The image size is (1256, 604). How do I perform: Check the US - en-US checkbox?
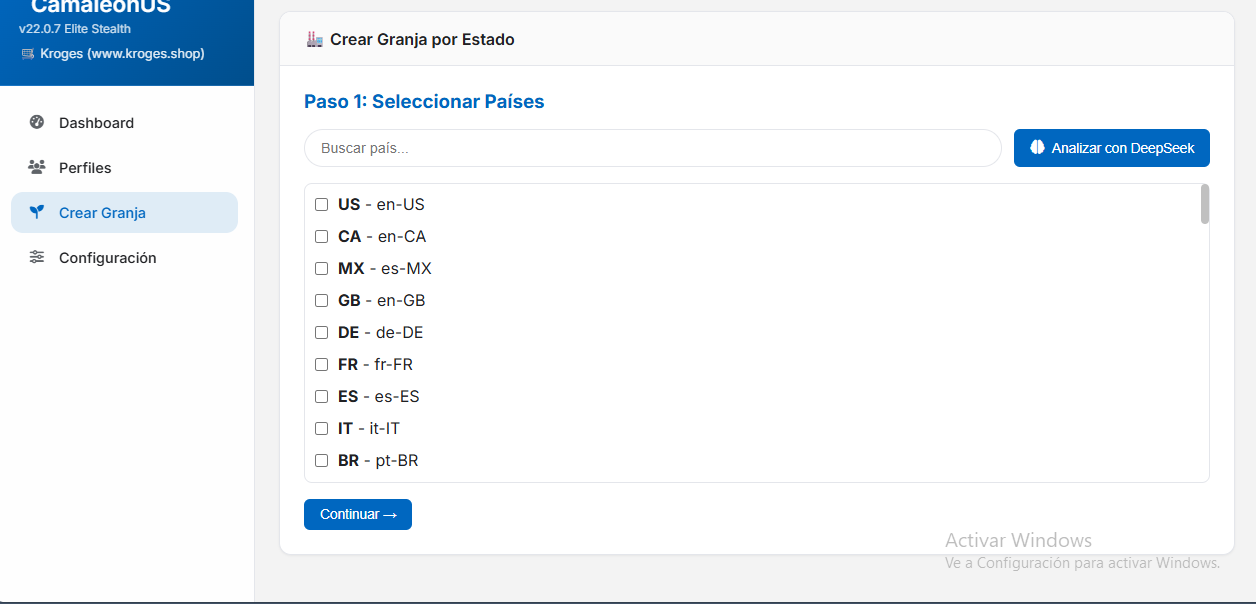click(x=322, y=205)
